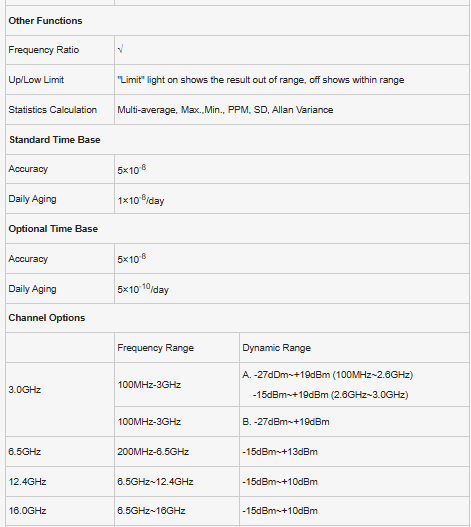Select the Limit light description text
Image resolution: width=471 pixels, height=527 pixels.
tap(261, 80)
